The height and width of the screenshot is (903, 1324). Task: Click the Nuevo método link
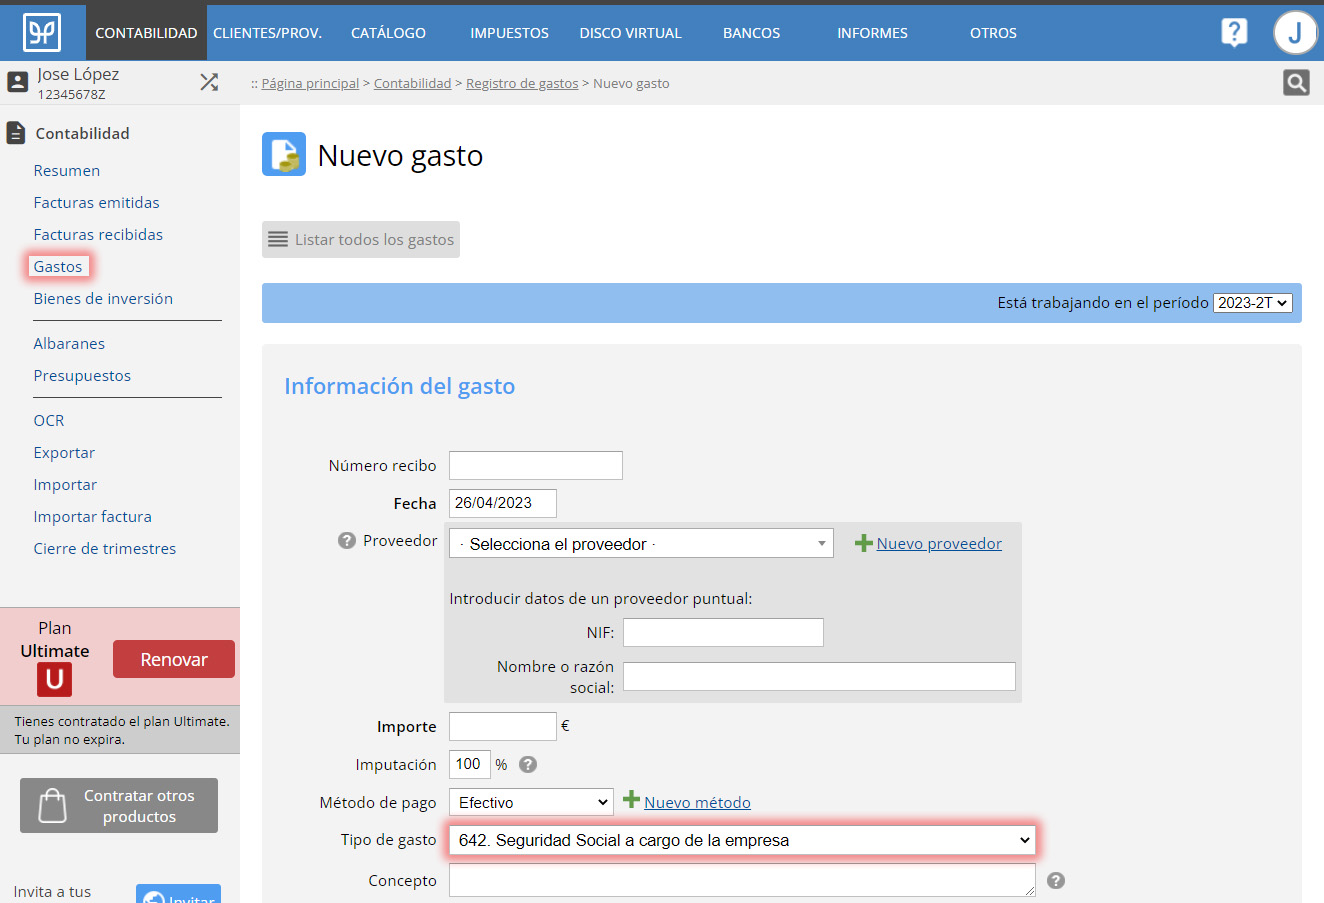(697, 803)
